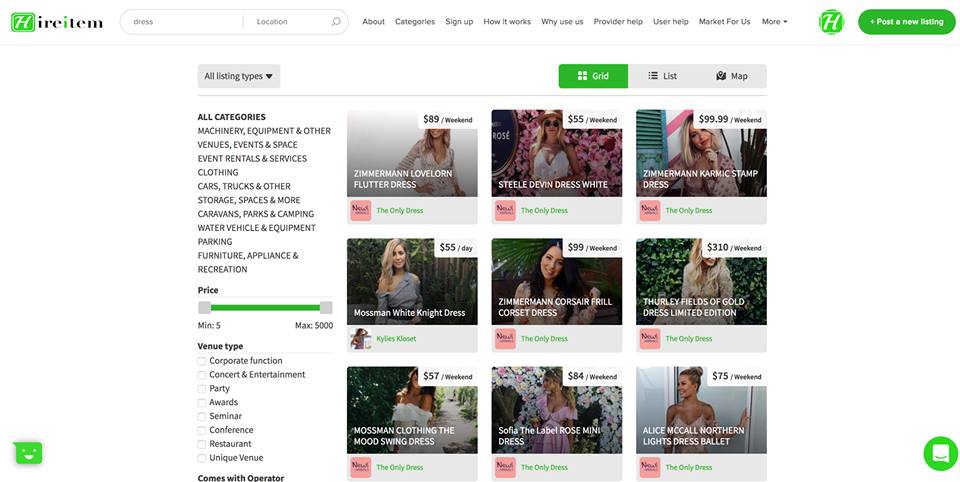Viewport: 960px width, 482px height.
Task: Switch to Map view
Action: [x=732, y=76]
